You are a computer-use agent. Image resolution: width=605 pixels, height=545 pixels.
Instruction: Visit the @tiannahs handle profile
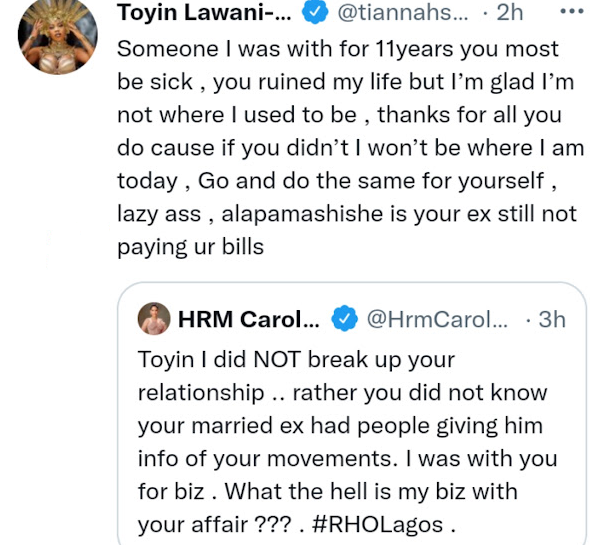[403, 12]
